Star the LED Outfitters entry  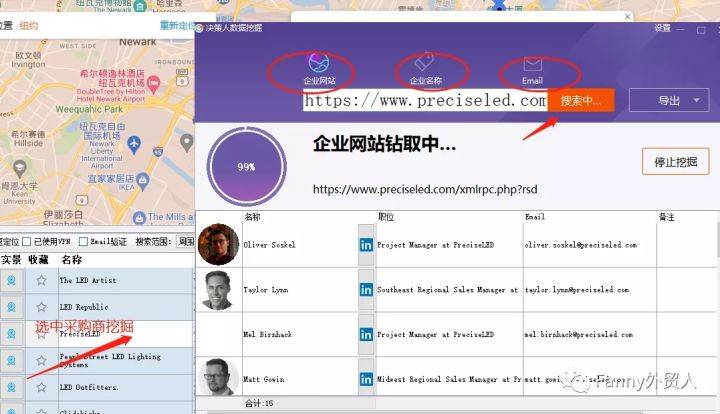[41, 387]
